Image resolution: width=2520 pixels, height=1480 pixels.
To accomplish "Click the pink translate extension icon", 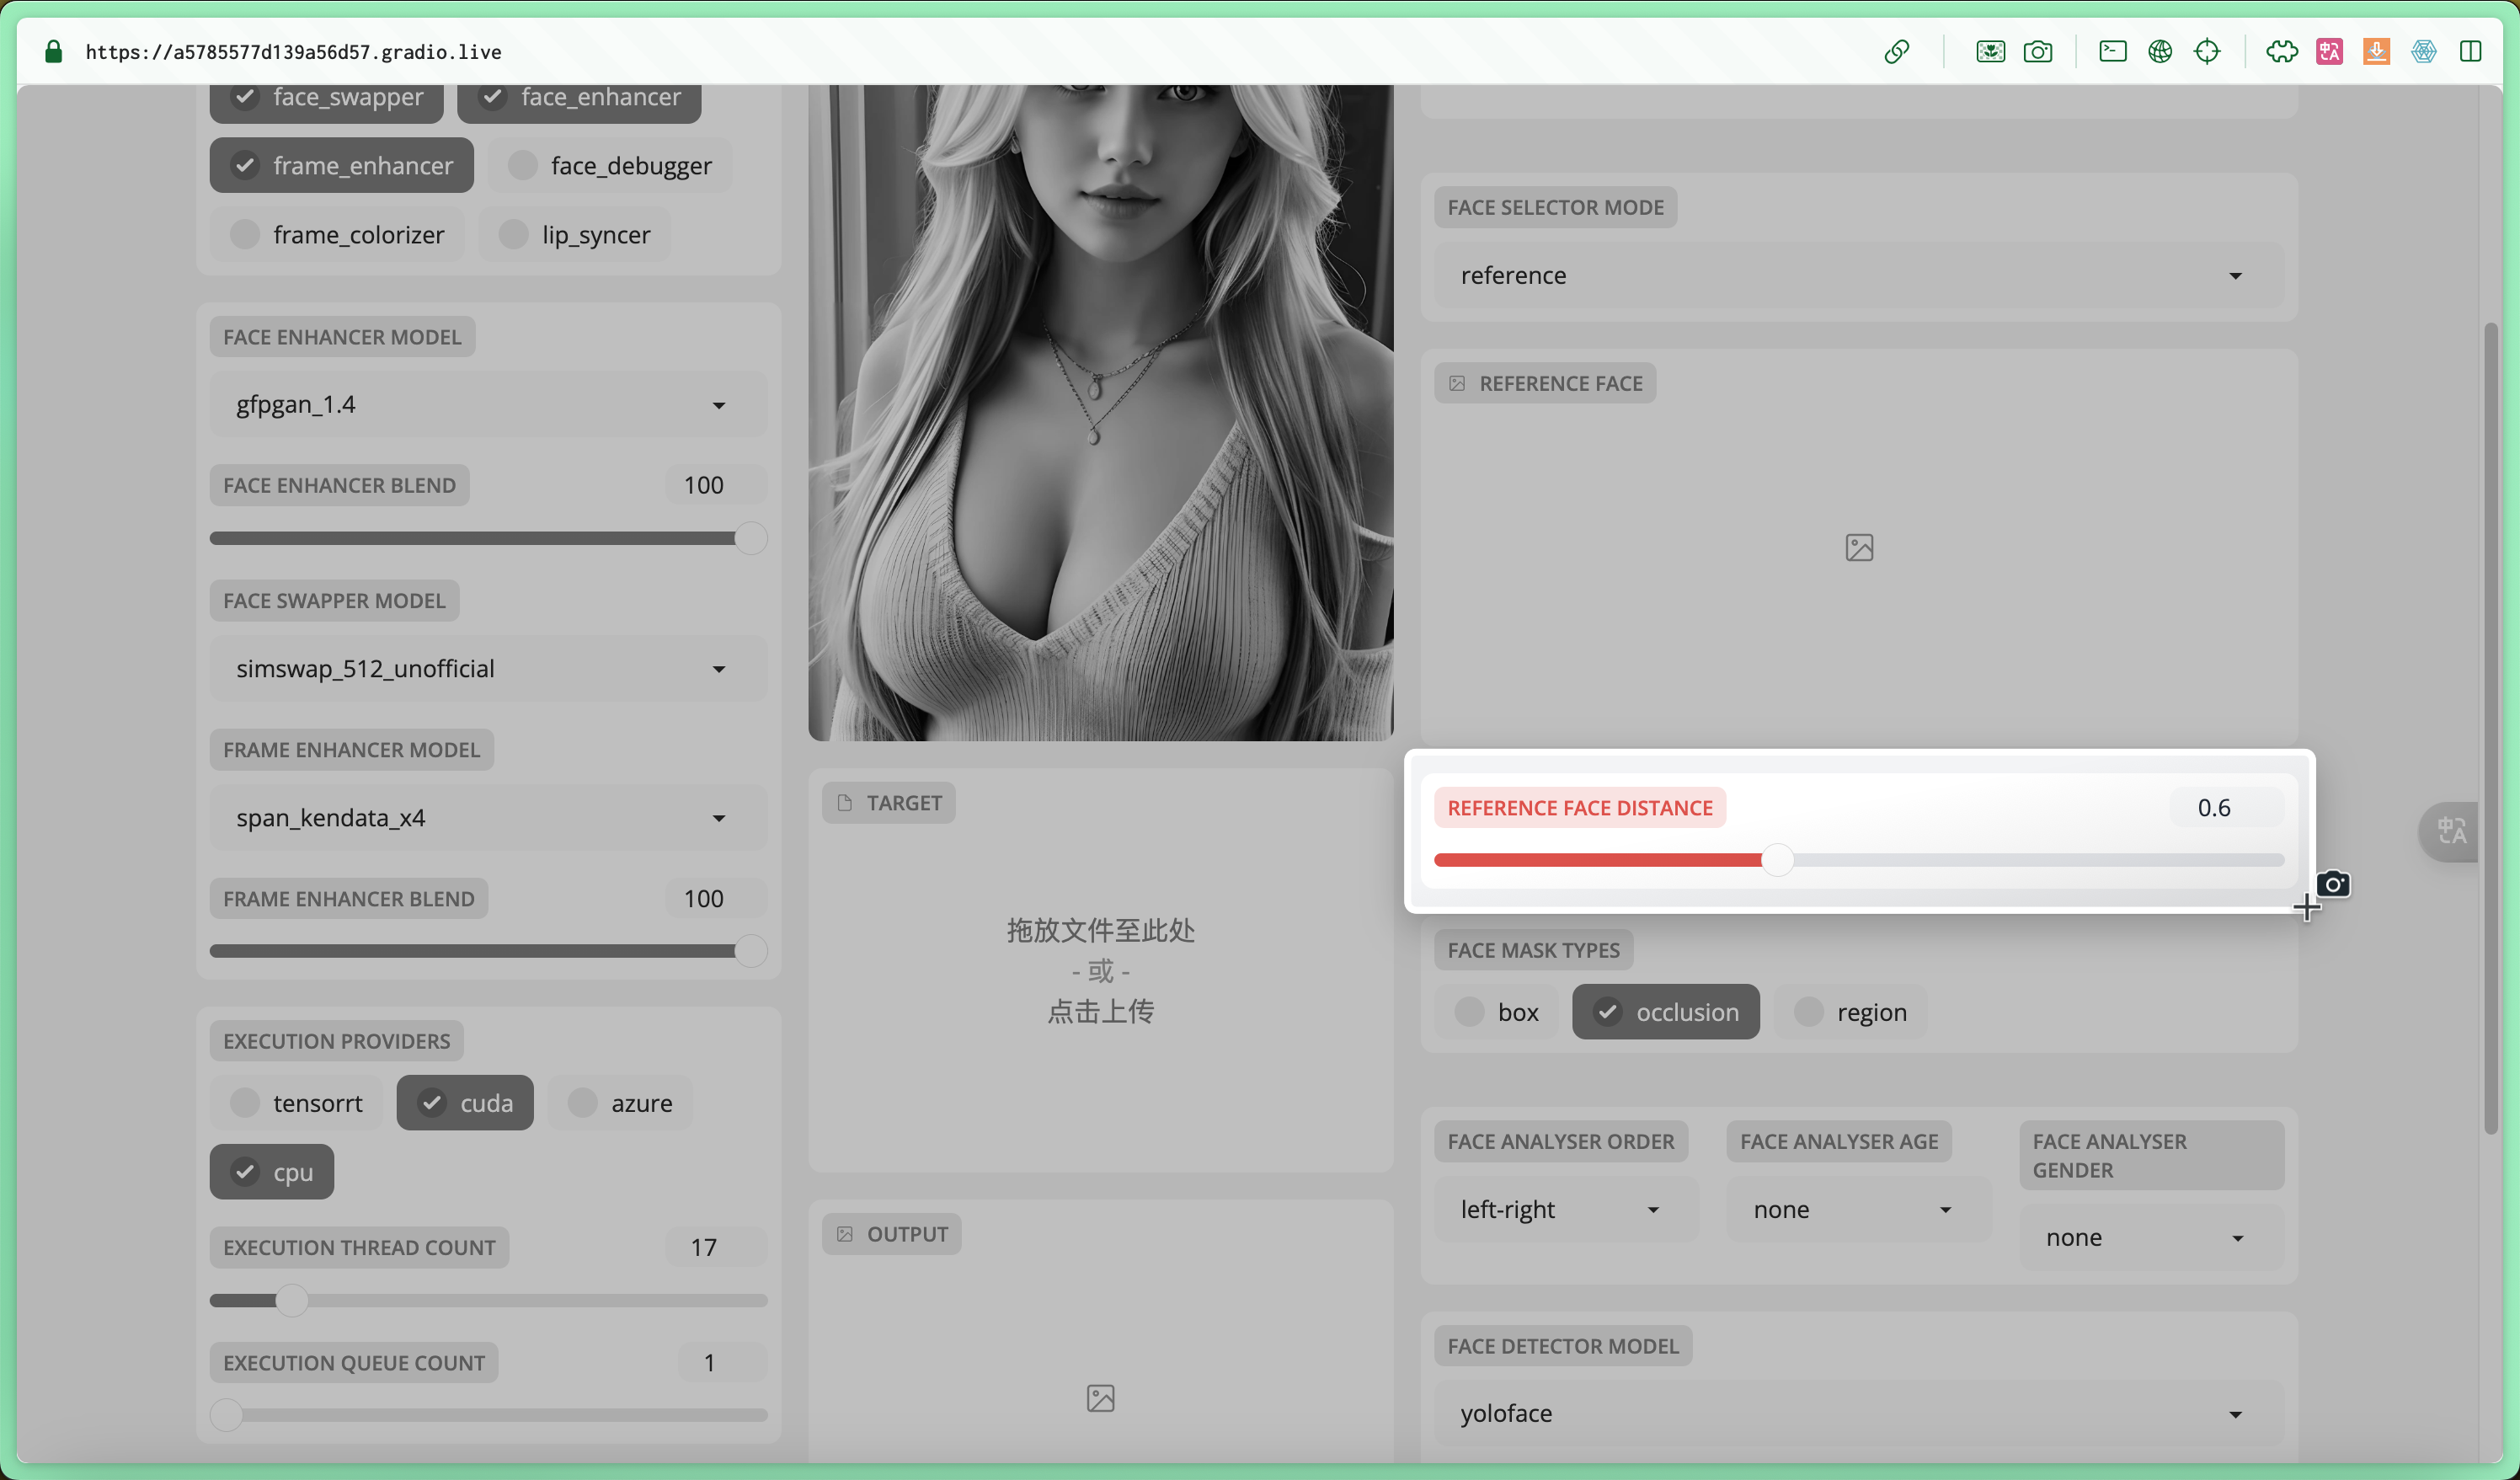I will (2329, 52).
